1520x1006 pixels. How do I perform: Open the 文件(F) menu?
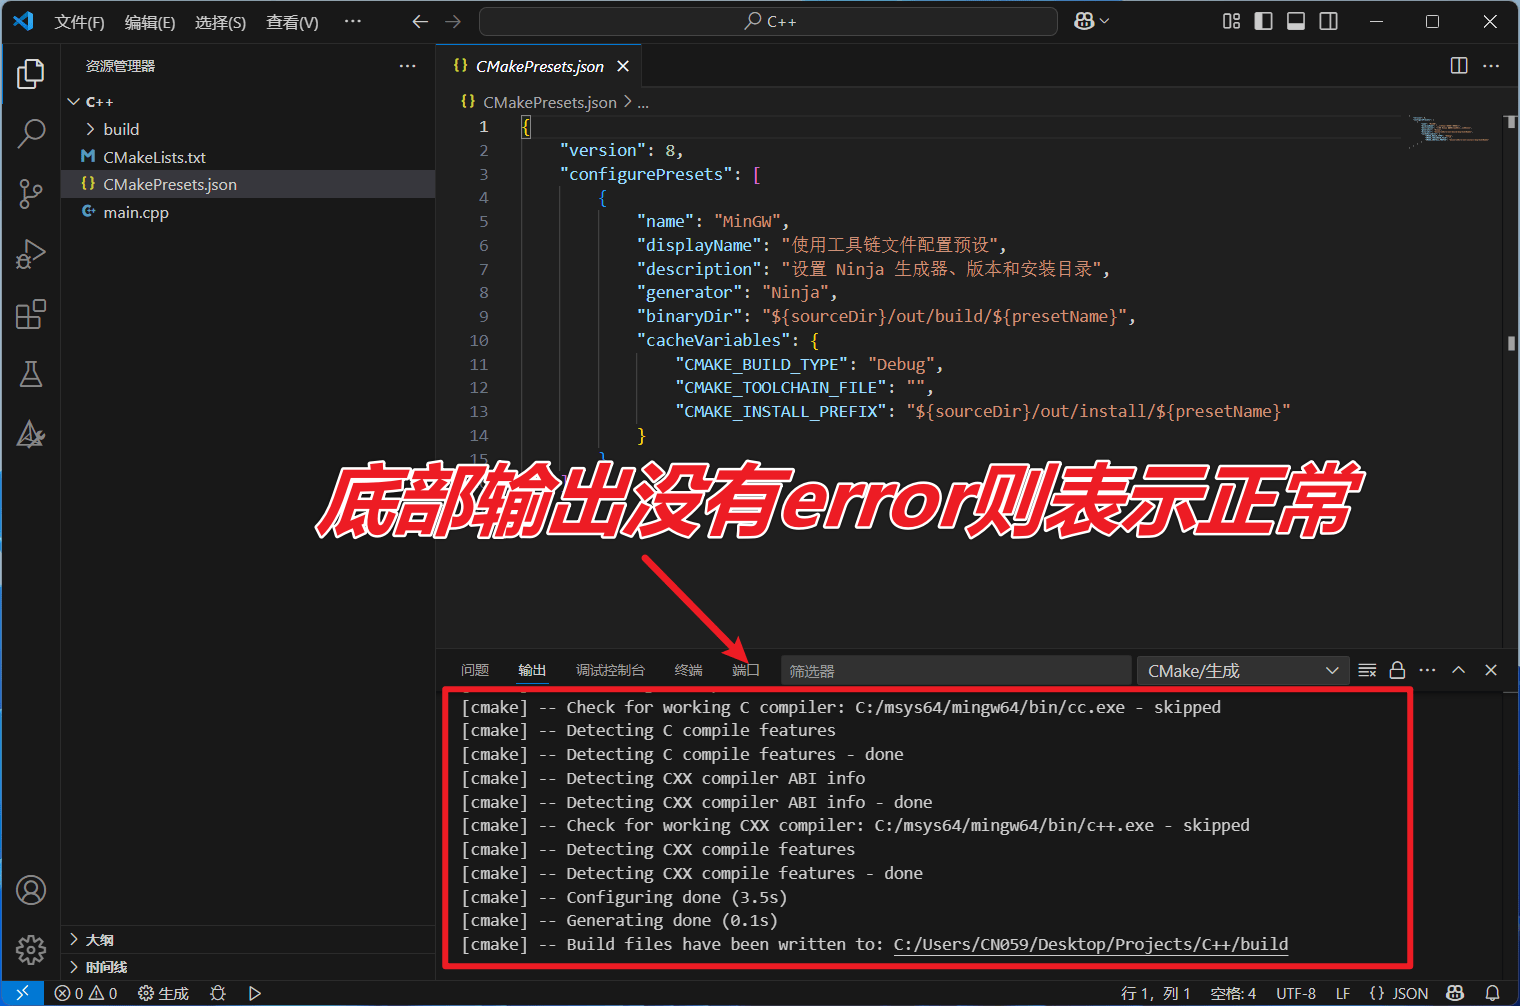[79, 22]
